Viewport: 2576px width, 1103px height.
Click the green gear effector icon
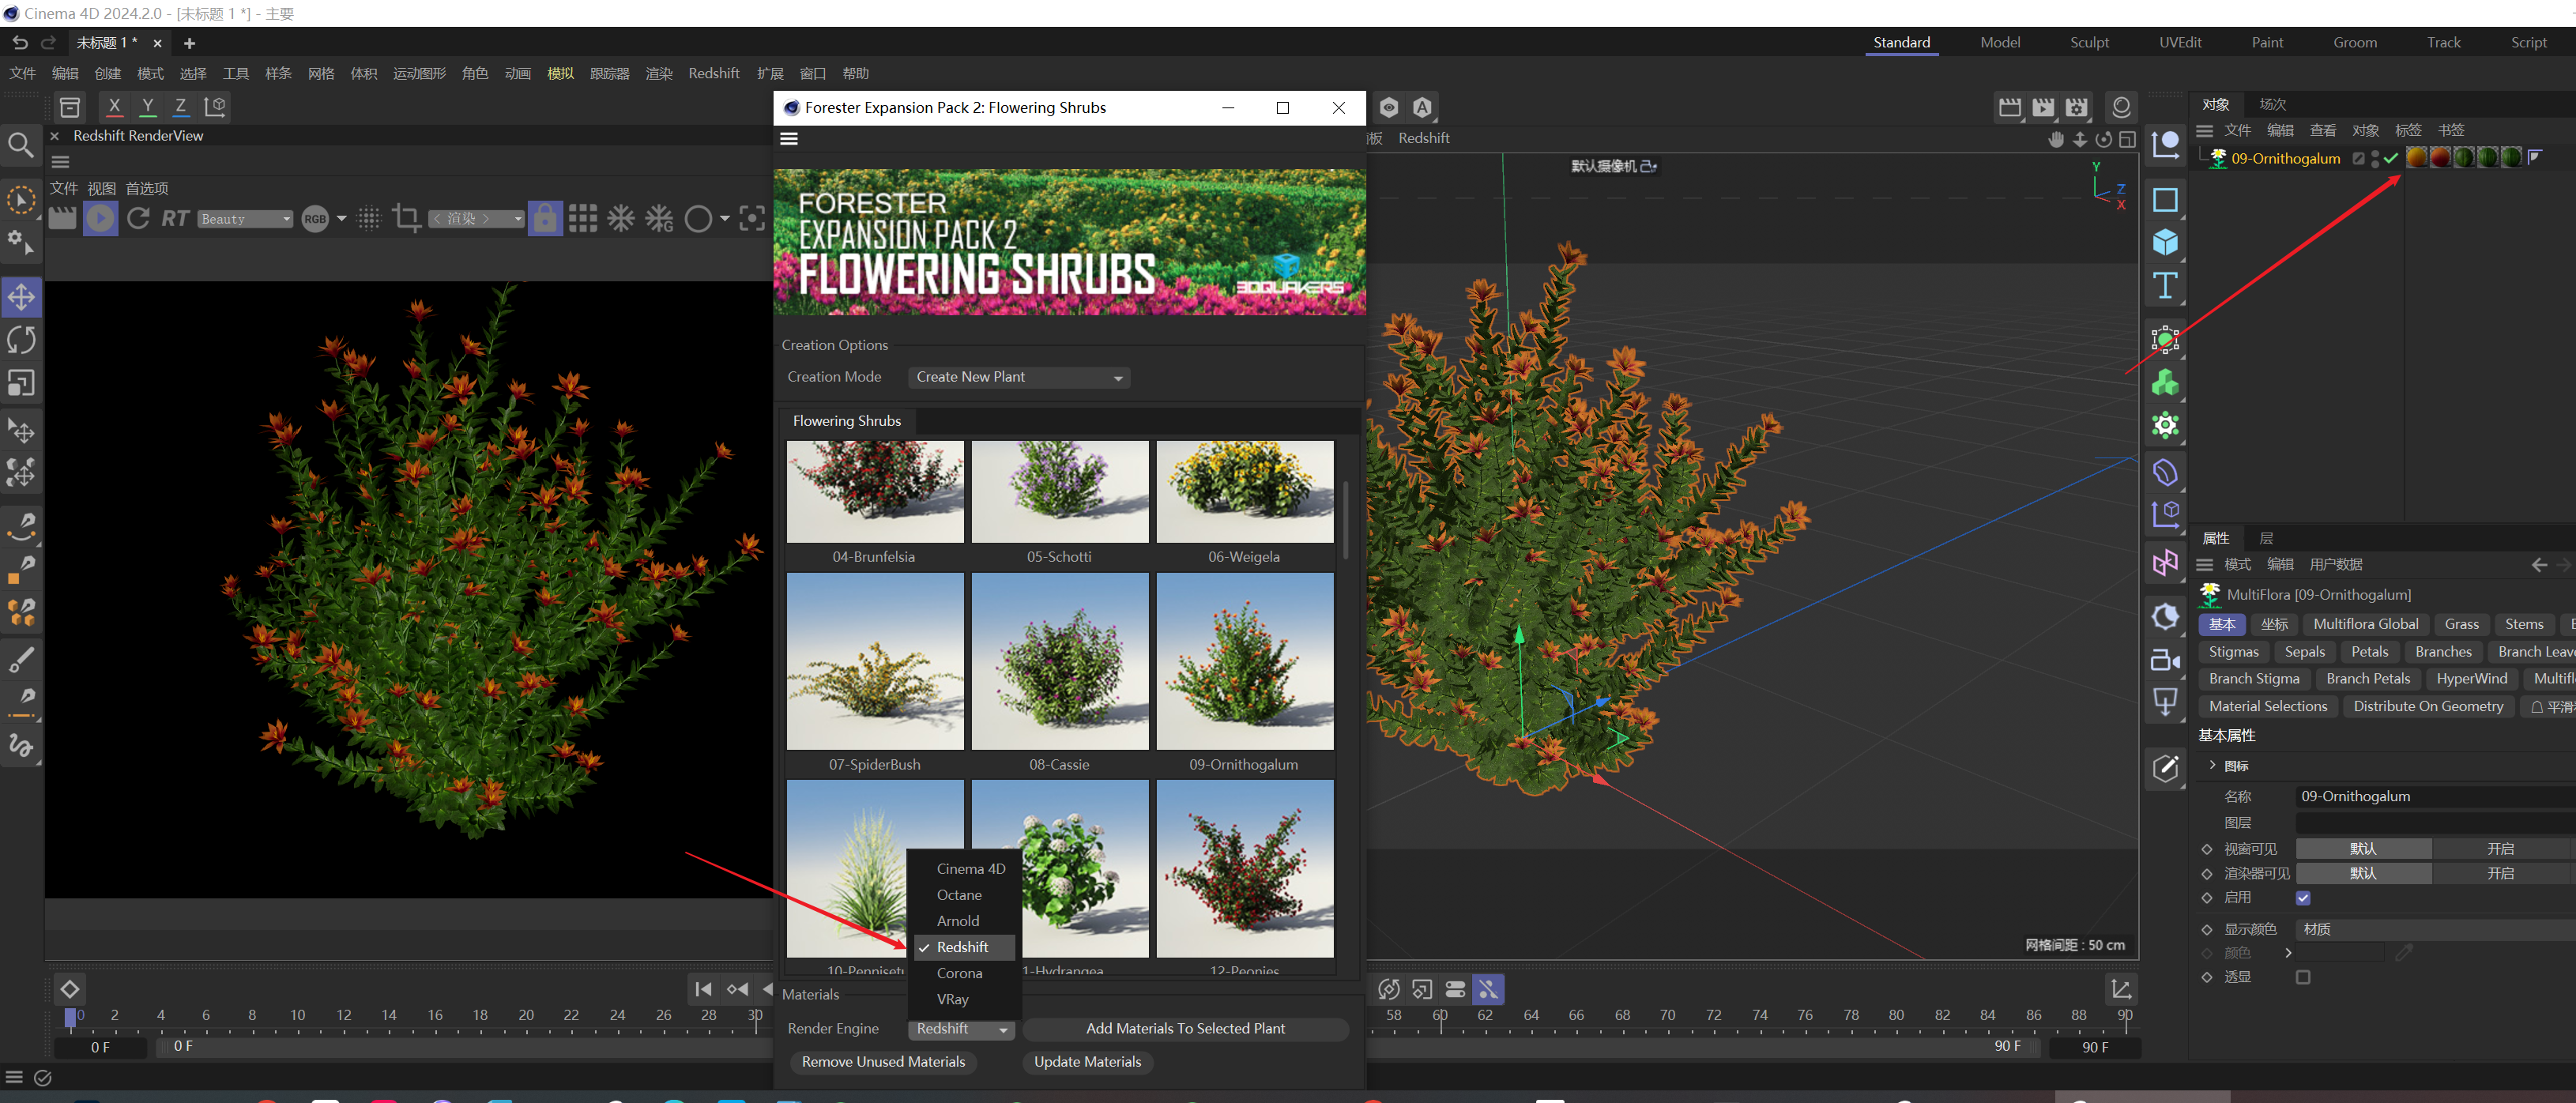[2165, 426]
